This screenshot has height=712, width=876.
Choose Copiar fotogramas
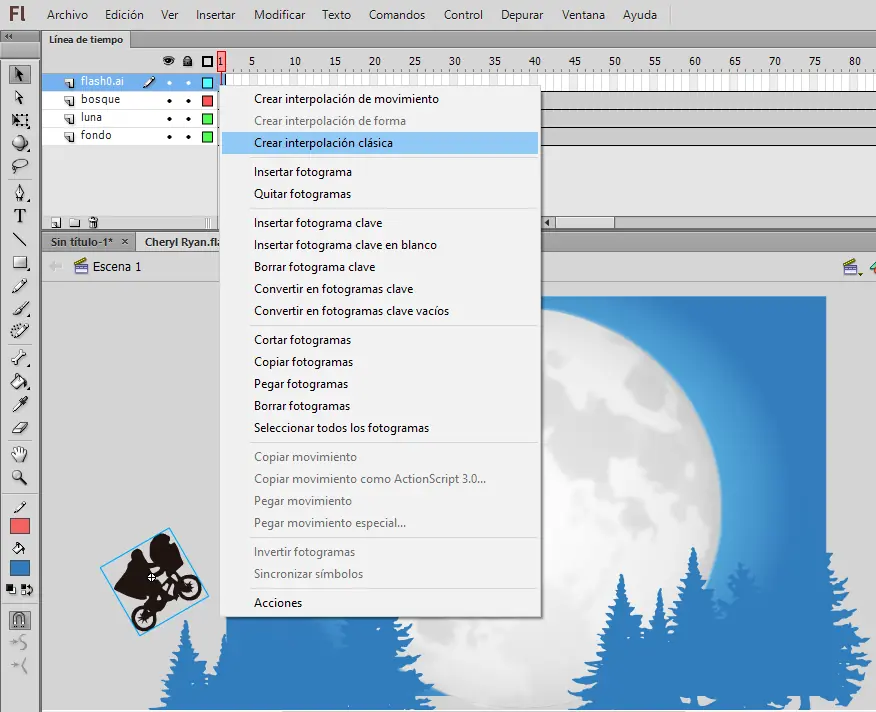pos(380,362)
